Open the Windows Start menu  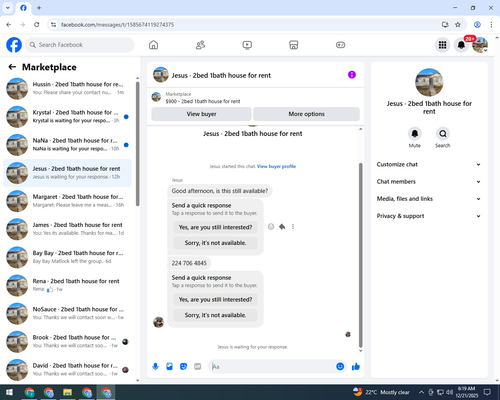pos(9,392)
